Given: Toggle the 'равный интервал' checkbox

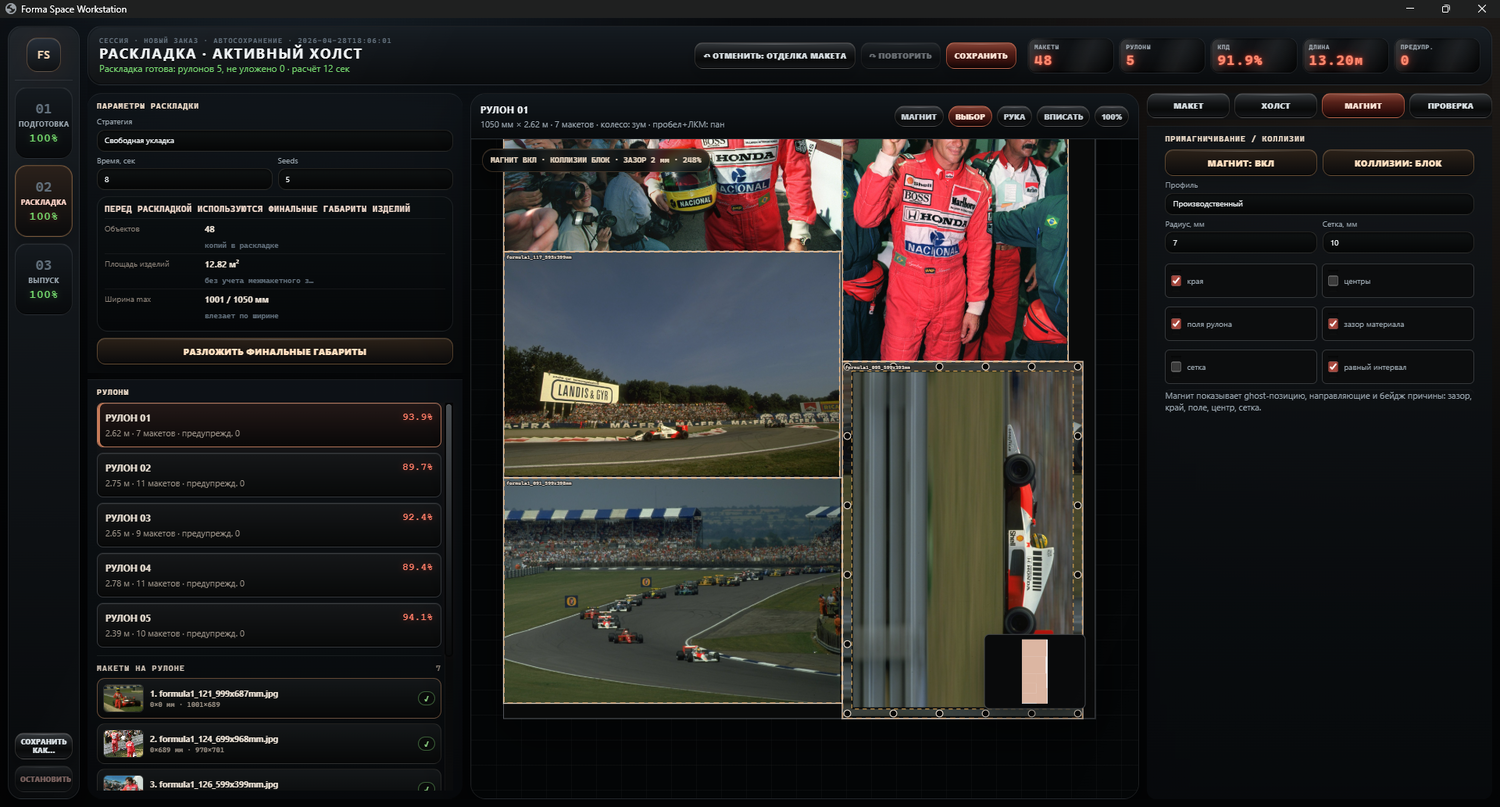Looking at the screenshot, I should (x=1333, y=367).
